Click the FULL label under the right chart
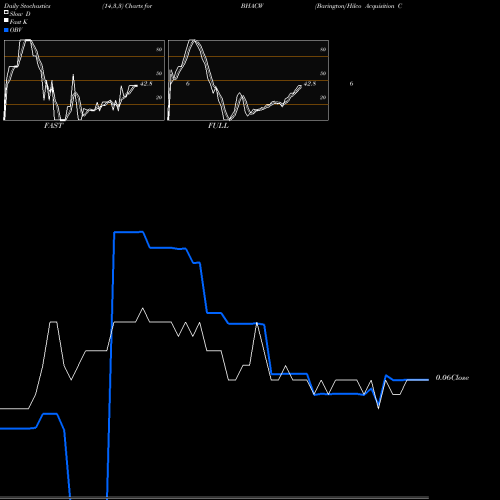 click(218, 126)
